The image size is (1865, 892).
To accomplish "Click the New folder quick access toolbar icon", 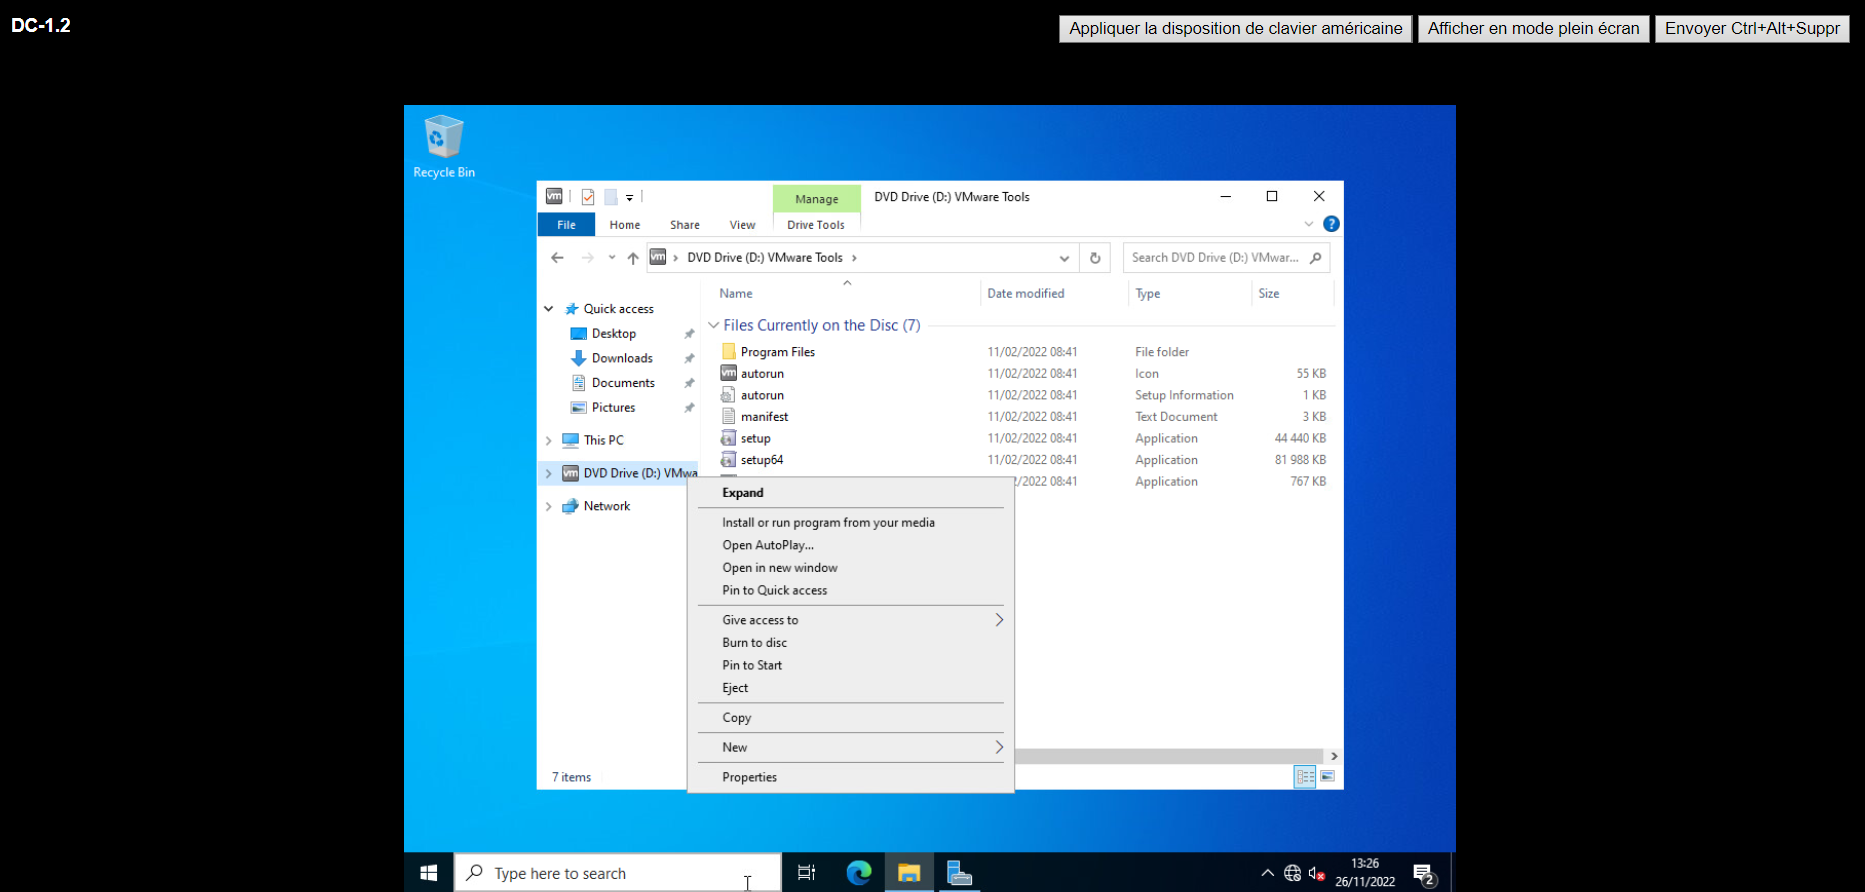I will [610, 197].
